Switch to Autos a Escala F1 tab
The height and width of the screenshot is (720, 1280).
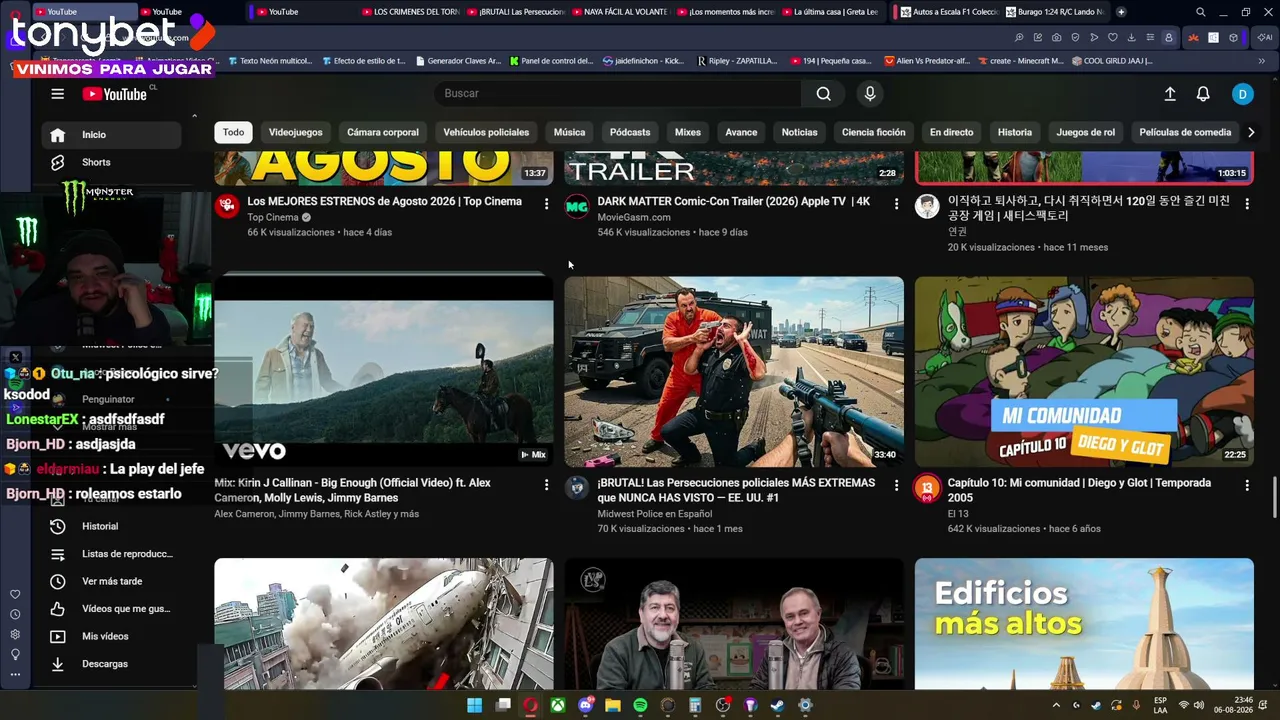click(948, 12)
